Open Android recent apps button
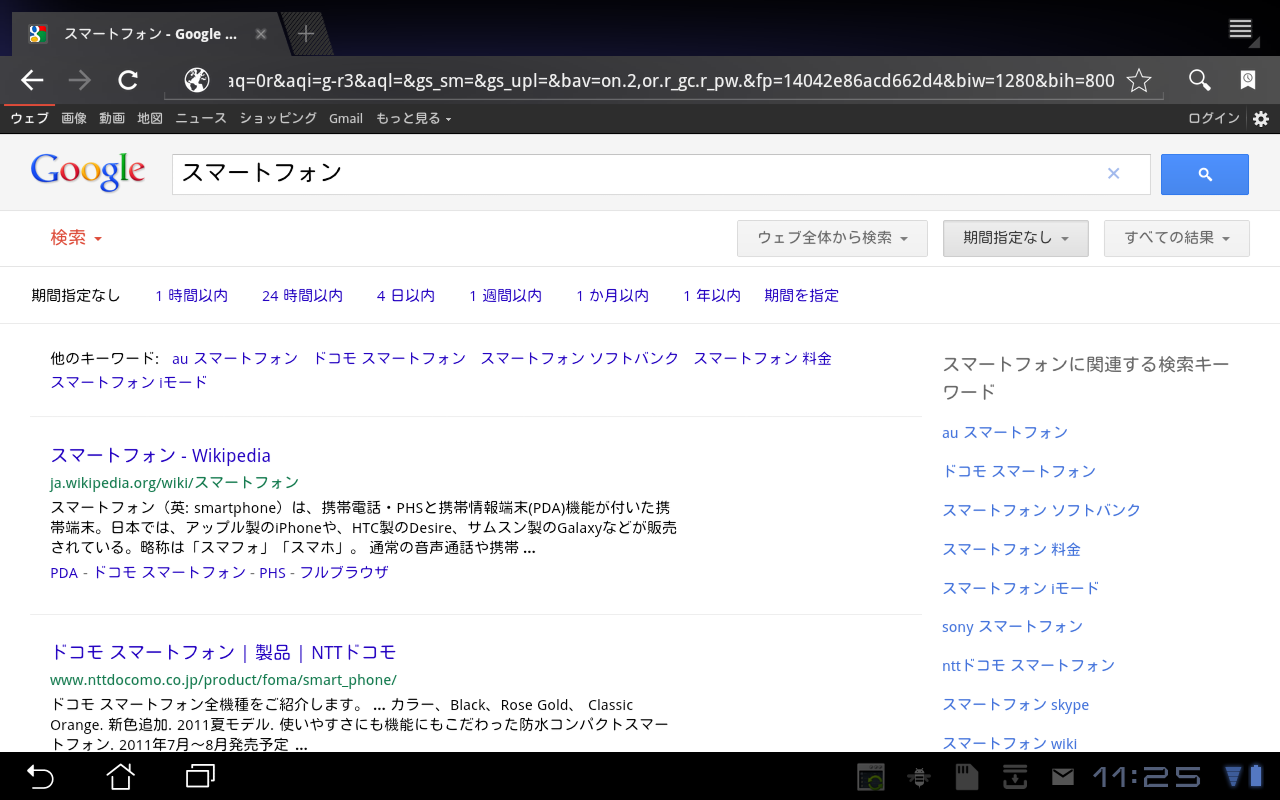 point(201,776)
